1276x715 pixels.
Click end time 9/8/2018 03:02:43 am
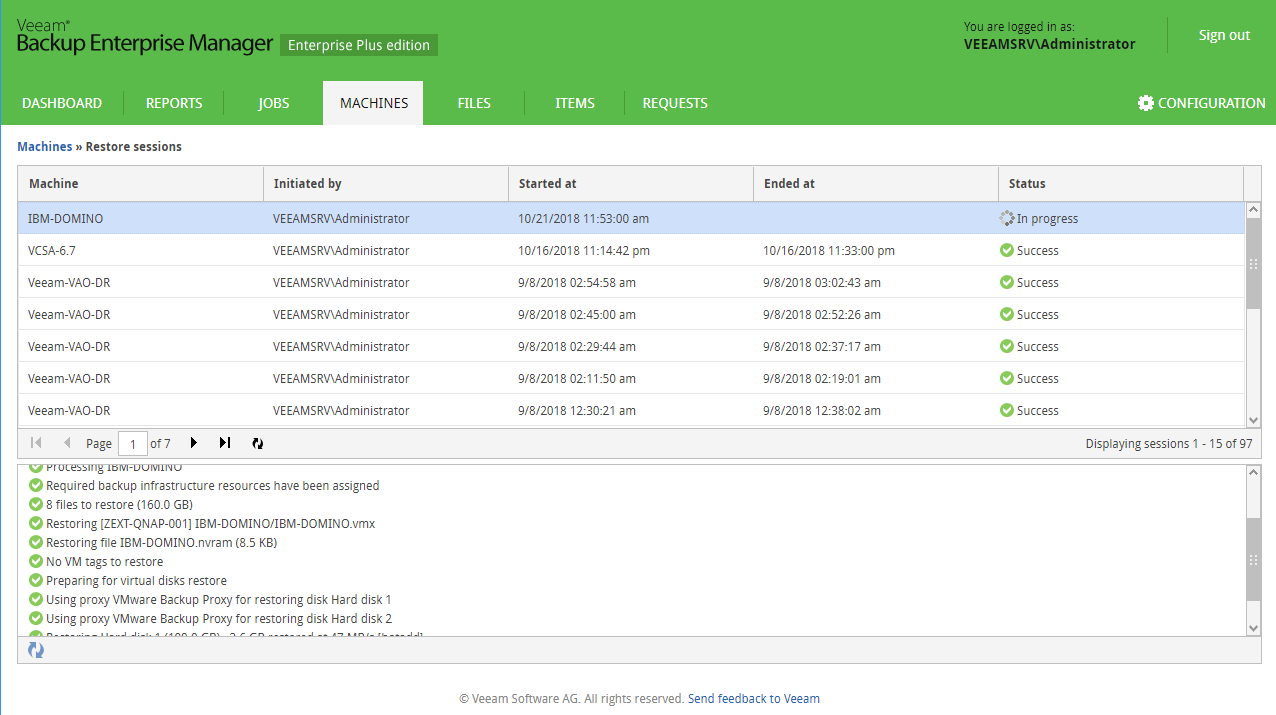point(822,282)
